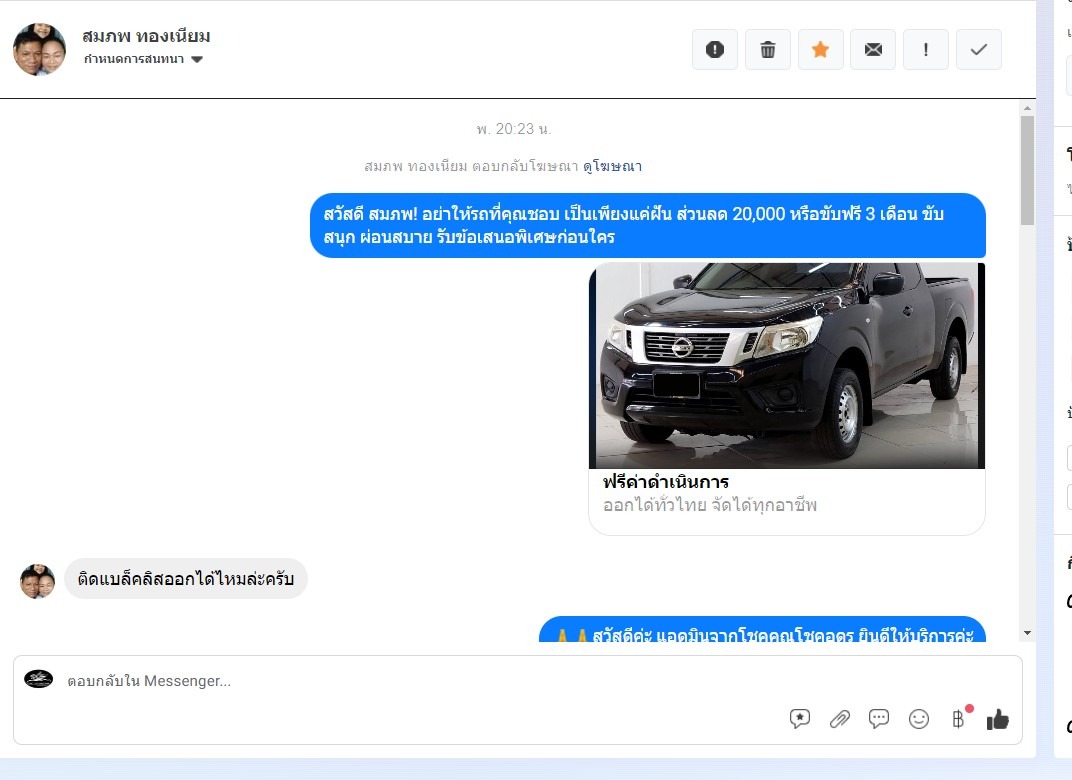Click the สมภพ ทองเนียม name in the header
This screenshot has height=780, width=1072.
coord(146,37)
